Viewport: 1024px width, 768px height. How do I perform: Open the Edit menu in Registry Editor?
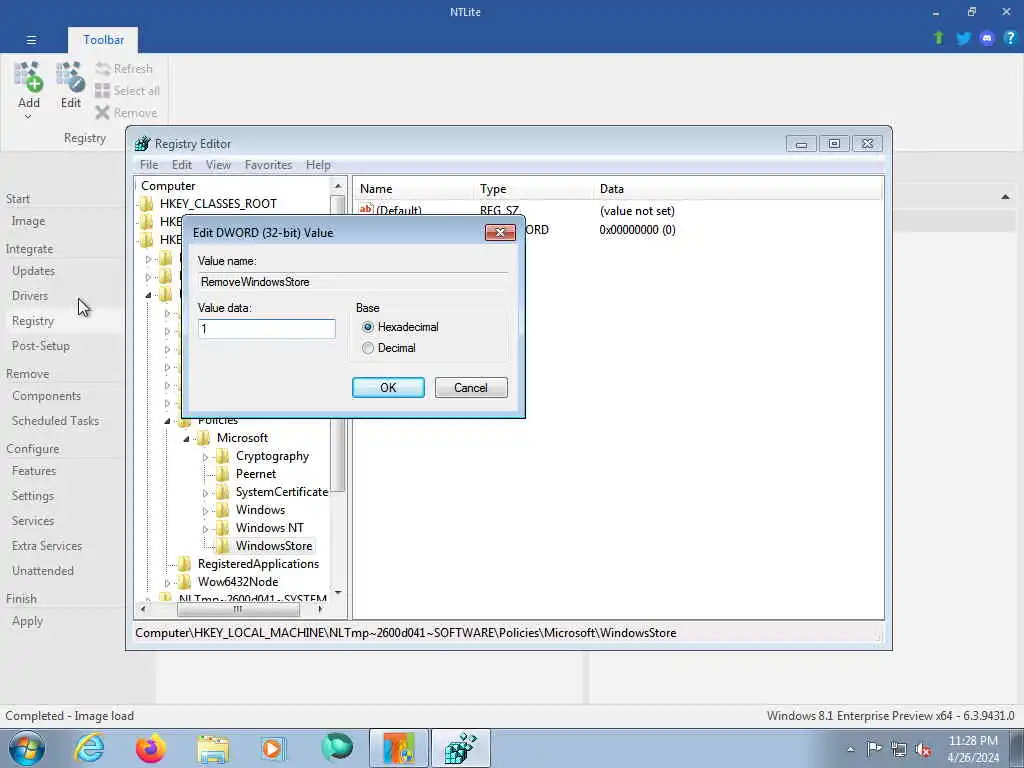pyautogui.click(x=182, y=165)
